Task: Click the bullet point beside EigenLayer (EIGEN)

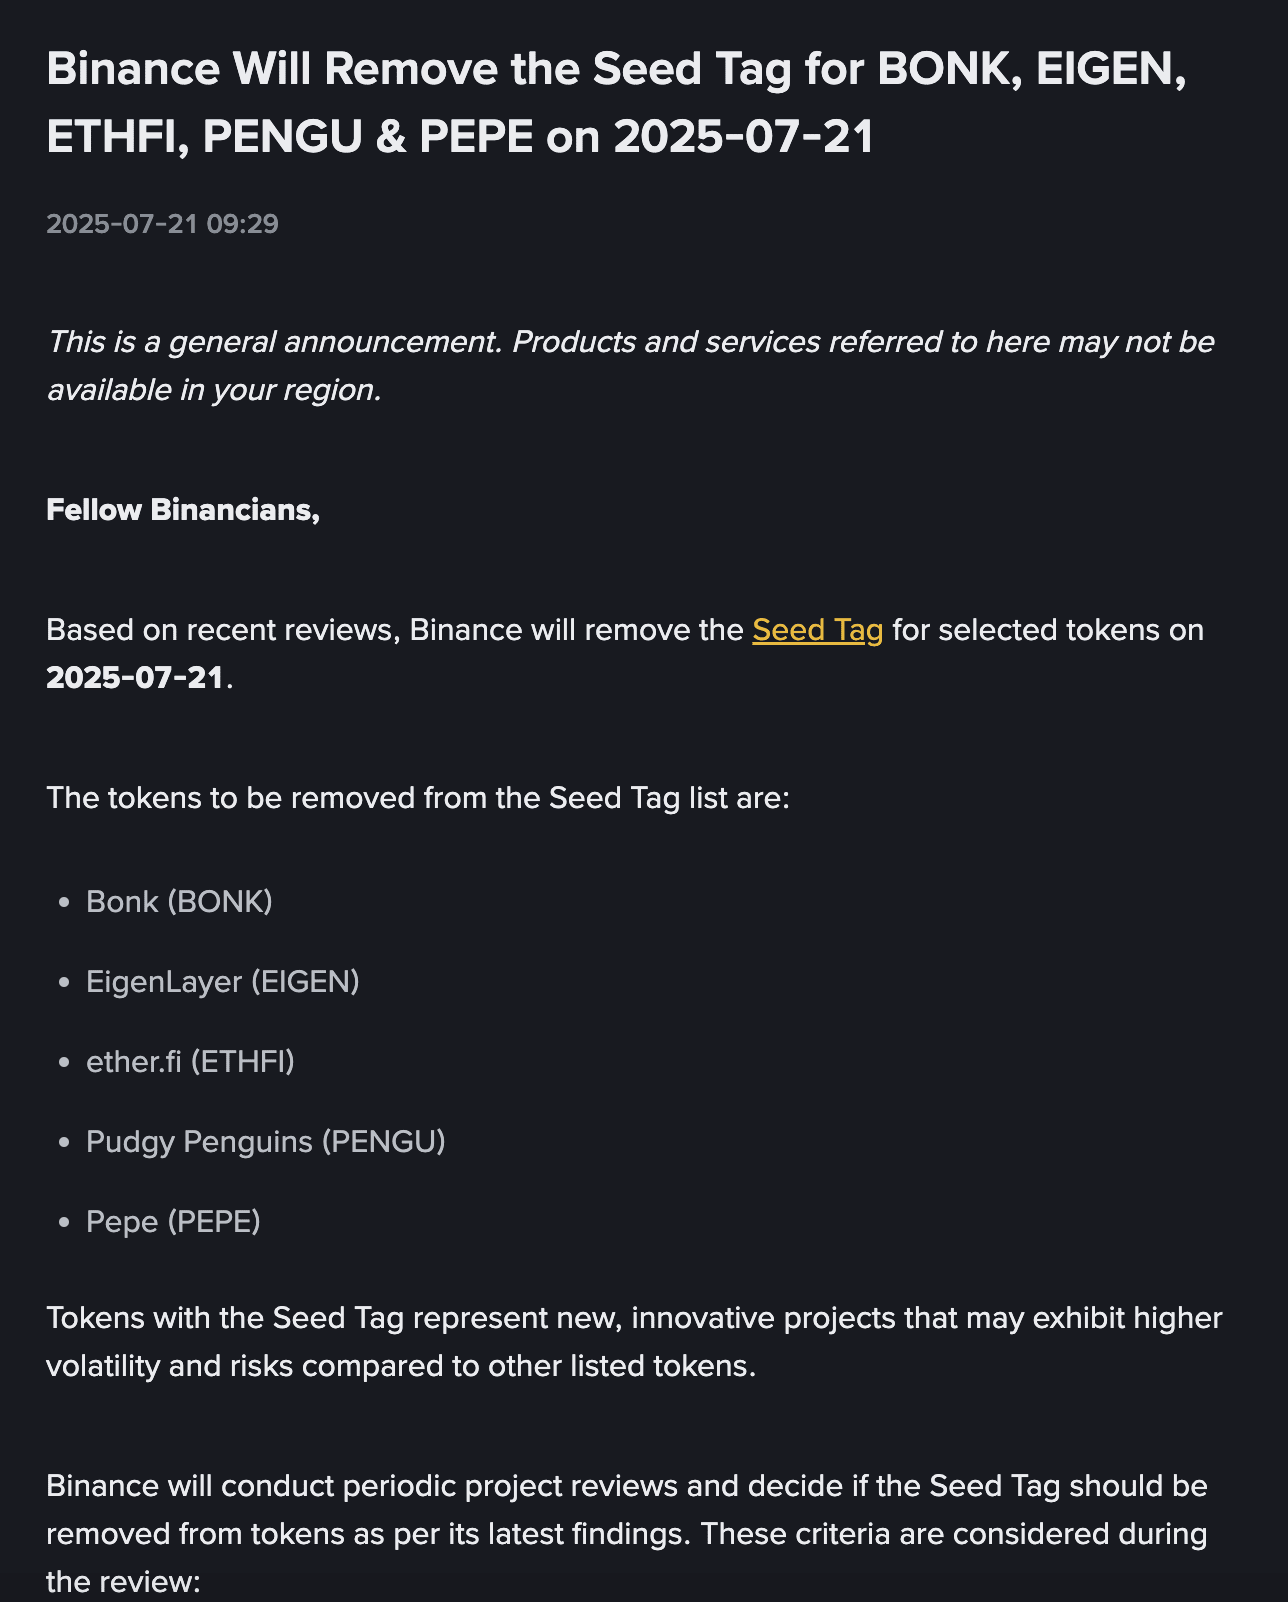Action: (65, 983)
